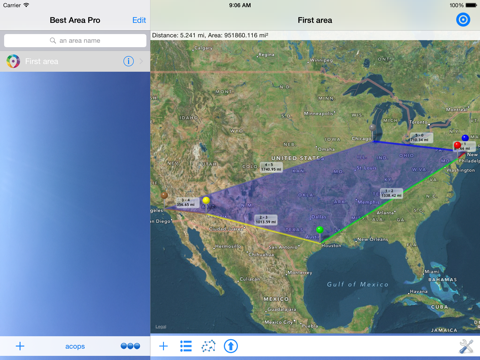Open the three blue dots menu
The width and height of the screenshot is (480, 360).
pyautogui.click(x=130, y=346)
